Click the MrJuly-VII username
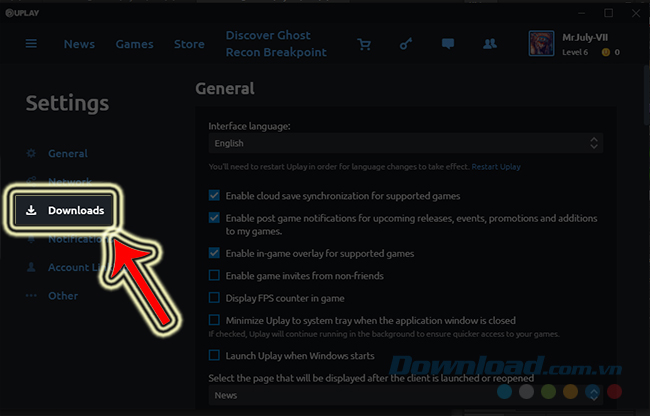The width and height of the screenshot is (650, 416). 585,38
